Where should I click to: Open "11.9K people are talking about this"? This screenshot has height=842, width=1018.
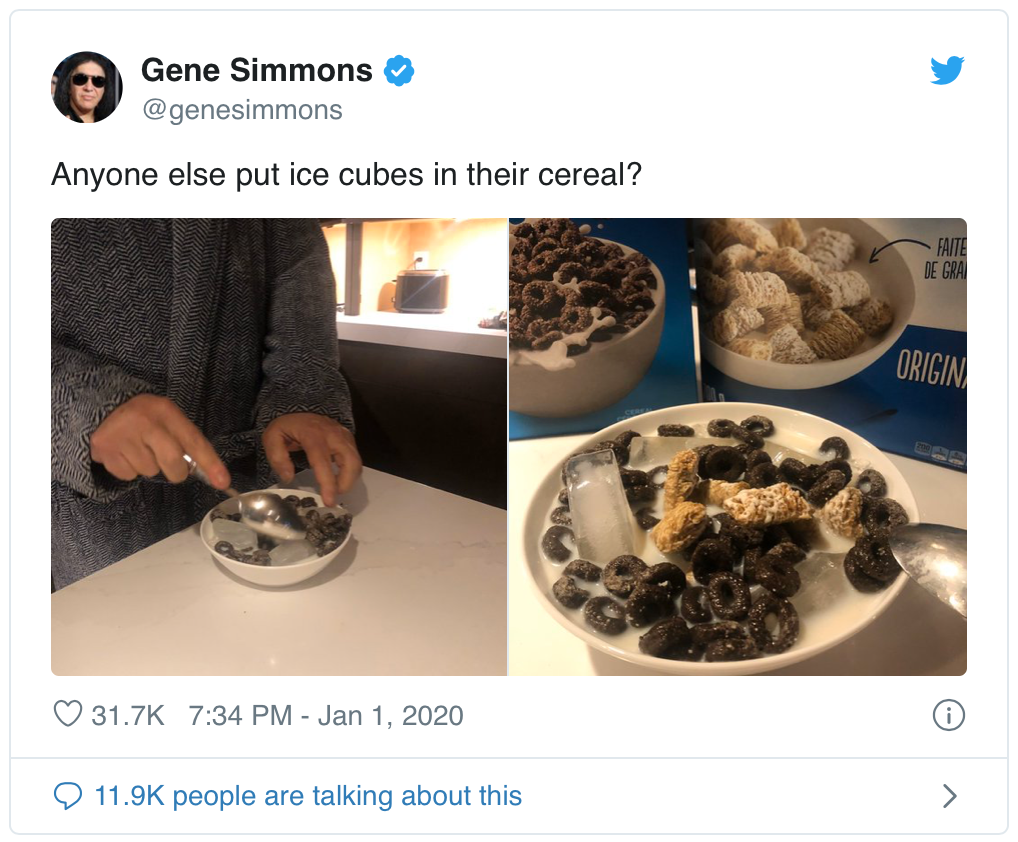tap(308, 796)
